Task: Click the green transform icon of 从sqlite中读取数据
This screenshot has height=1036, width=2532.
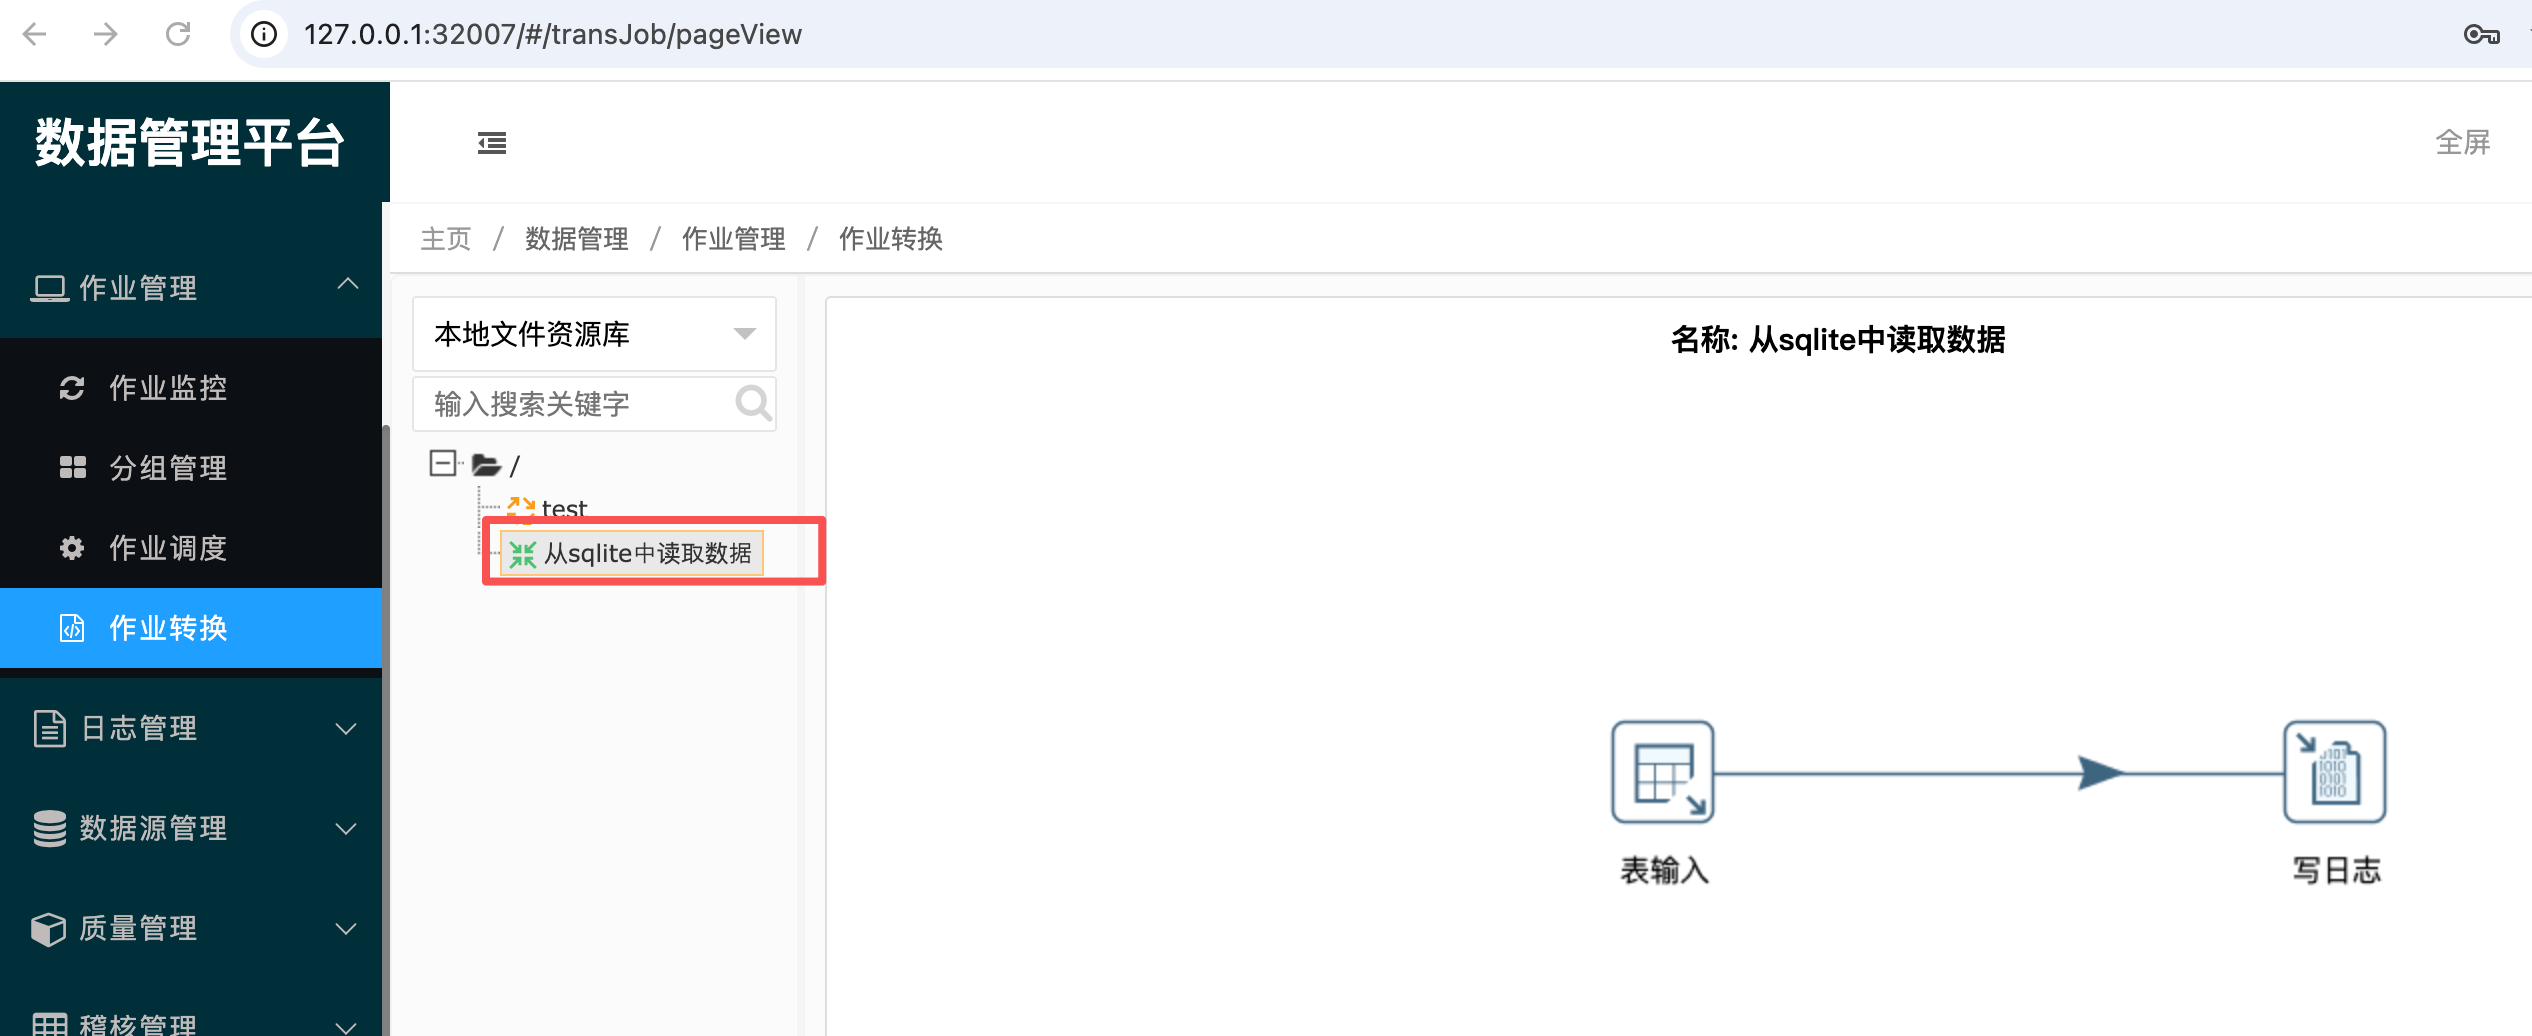Action: click(x=521, y=553)
